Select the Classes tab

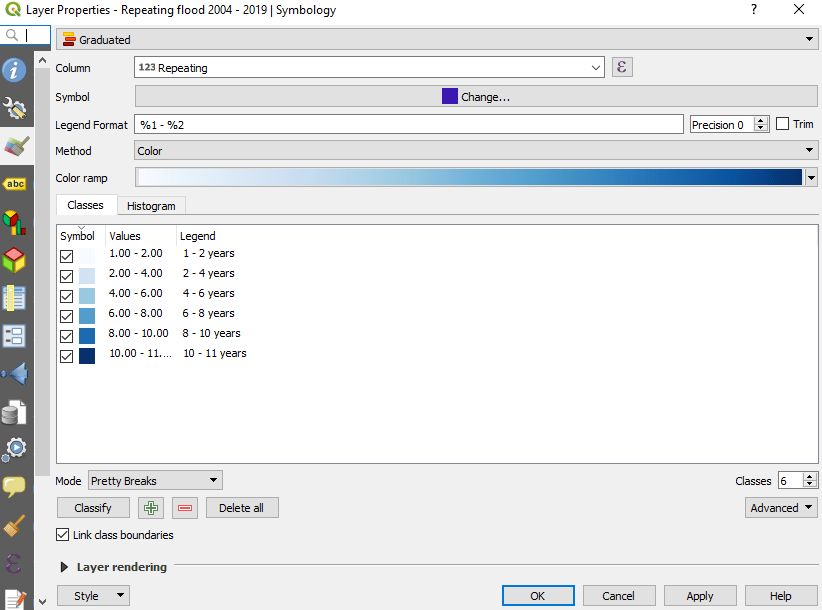[86, 205]
